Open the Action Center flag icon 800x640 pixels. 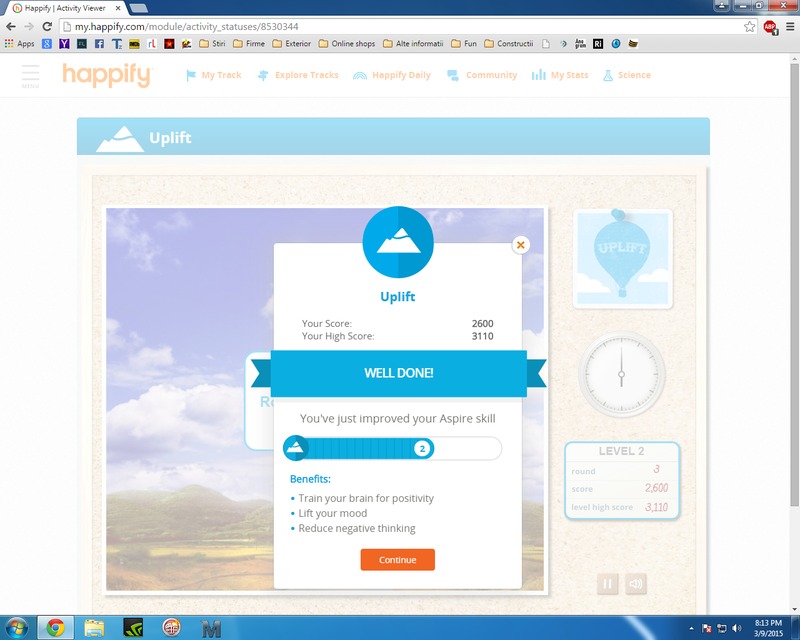coord(707,628)
